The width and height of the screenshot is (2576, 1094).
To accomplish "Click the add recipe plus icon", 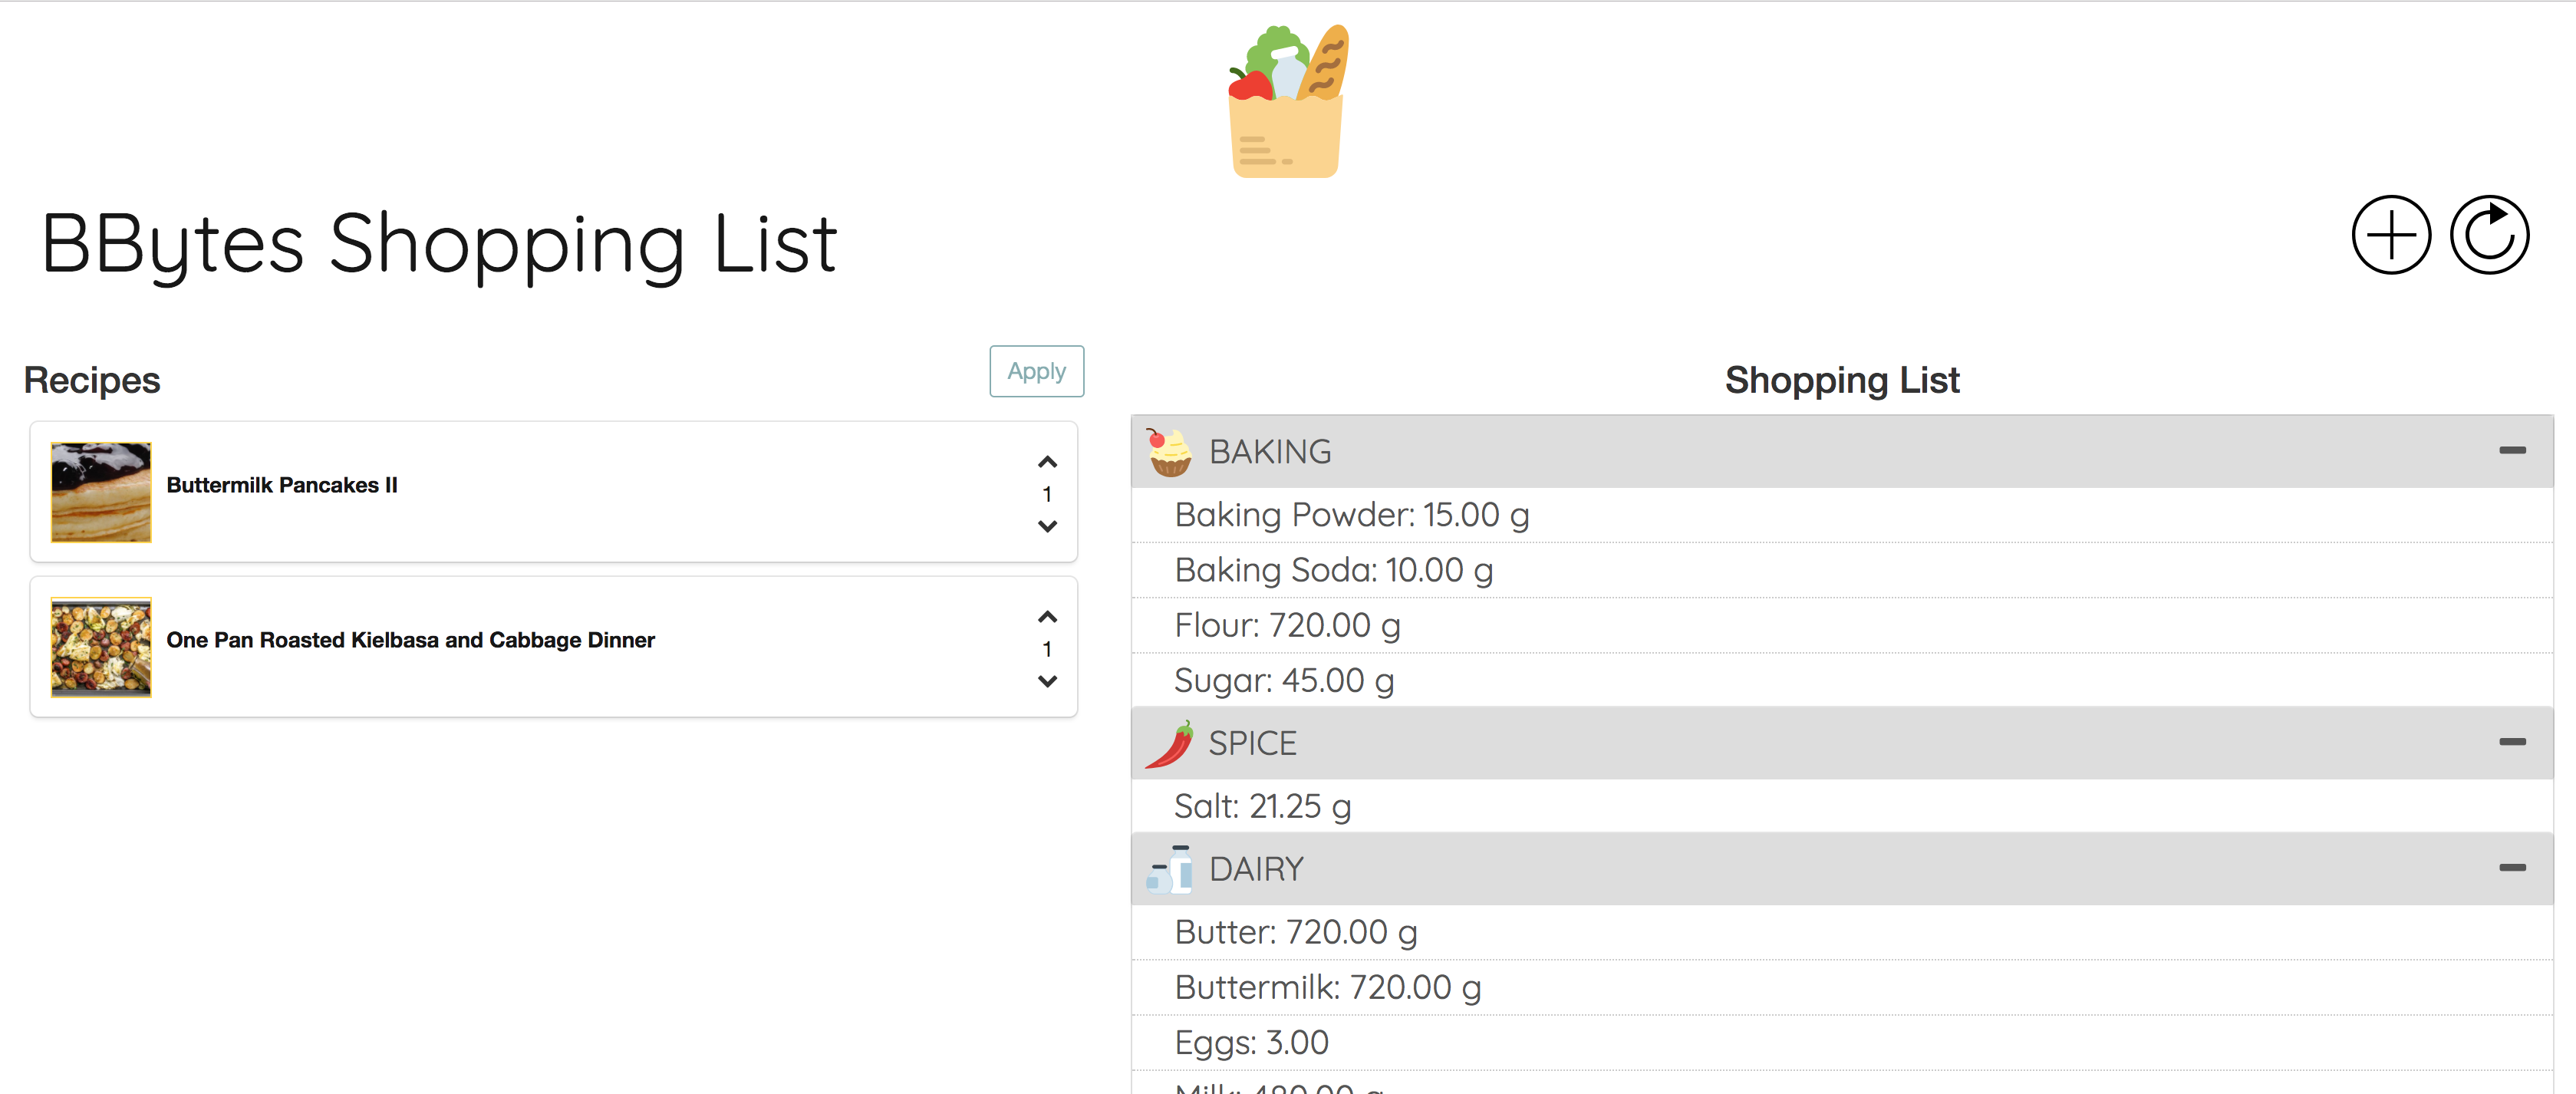I will (2391, 235).
